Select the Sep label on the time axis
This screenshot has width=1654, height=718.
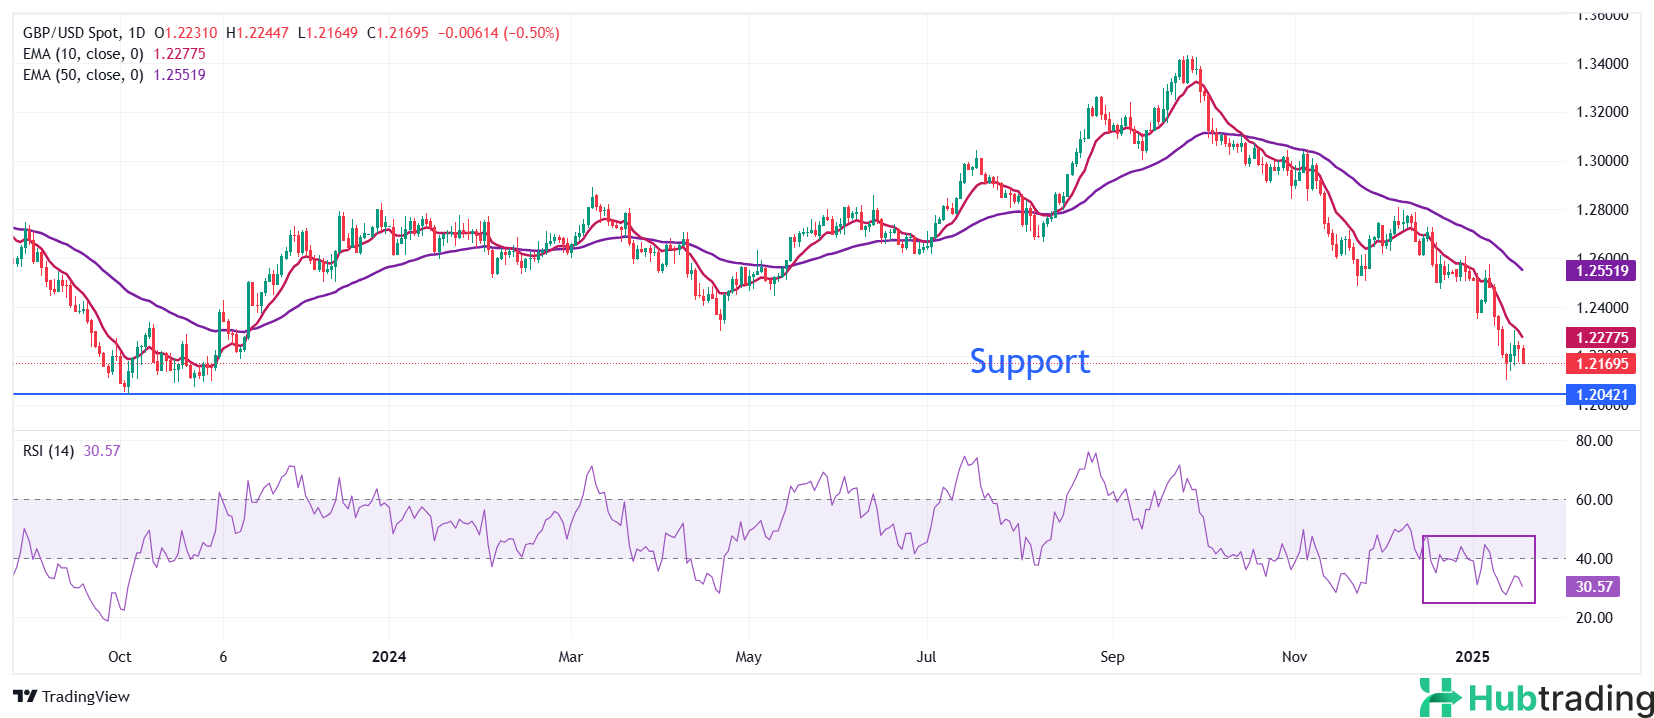pyautogui.click(x=1112, y=657)
